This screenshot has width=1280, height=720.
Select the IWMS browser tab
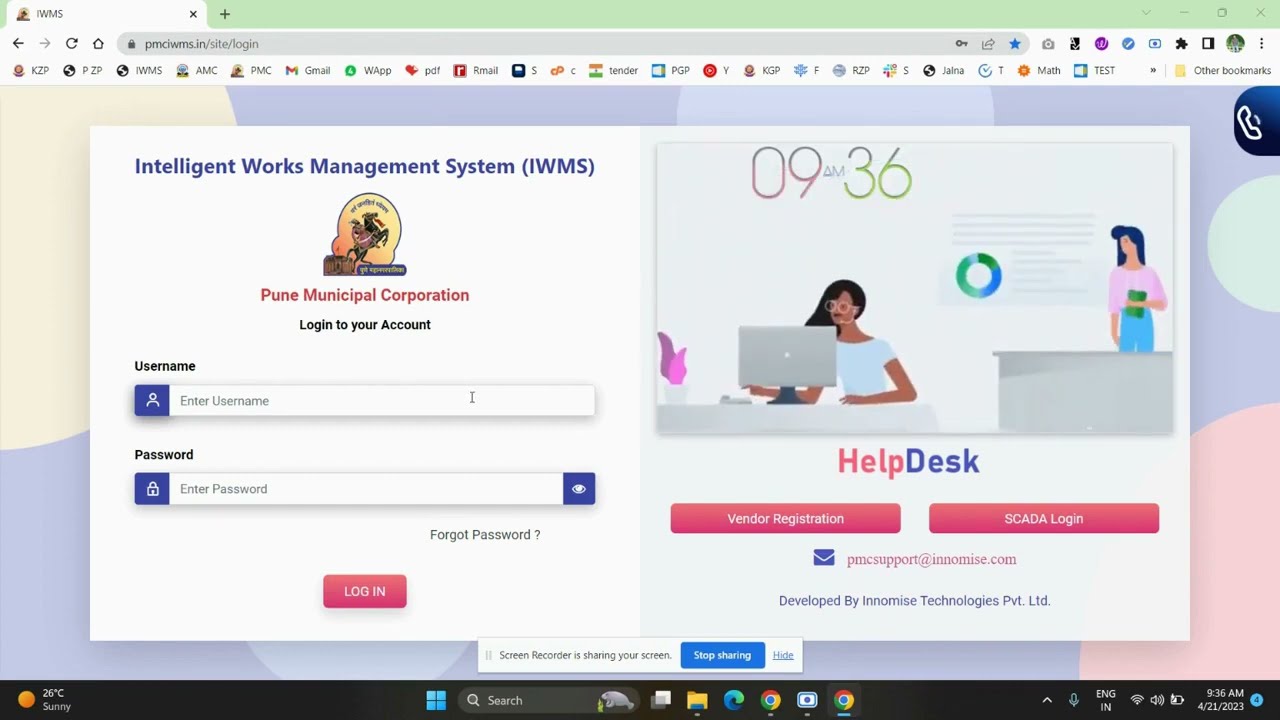tap(105, 14)
